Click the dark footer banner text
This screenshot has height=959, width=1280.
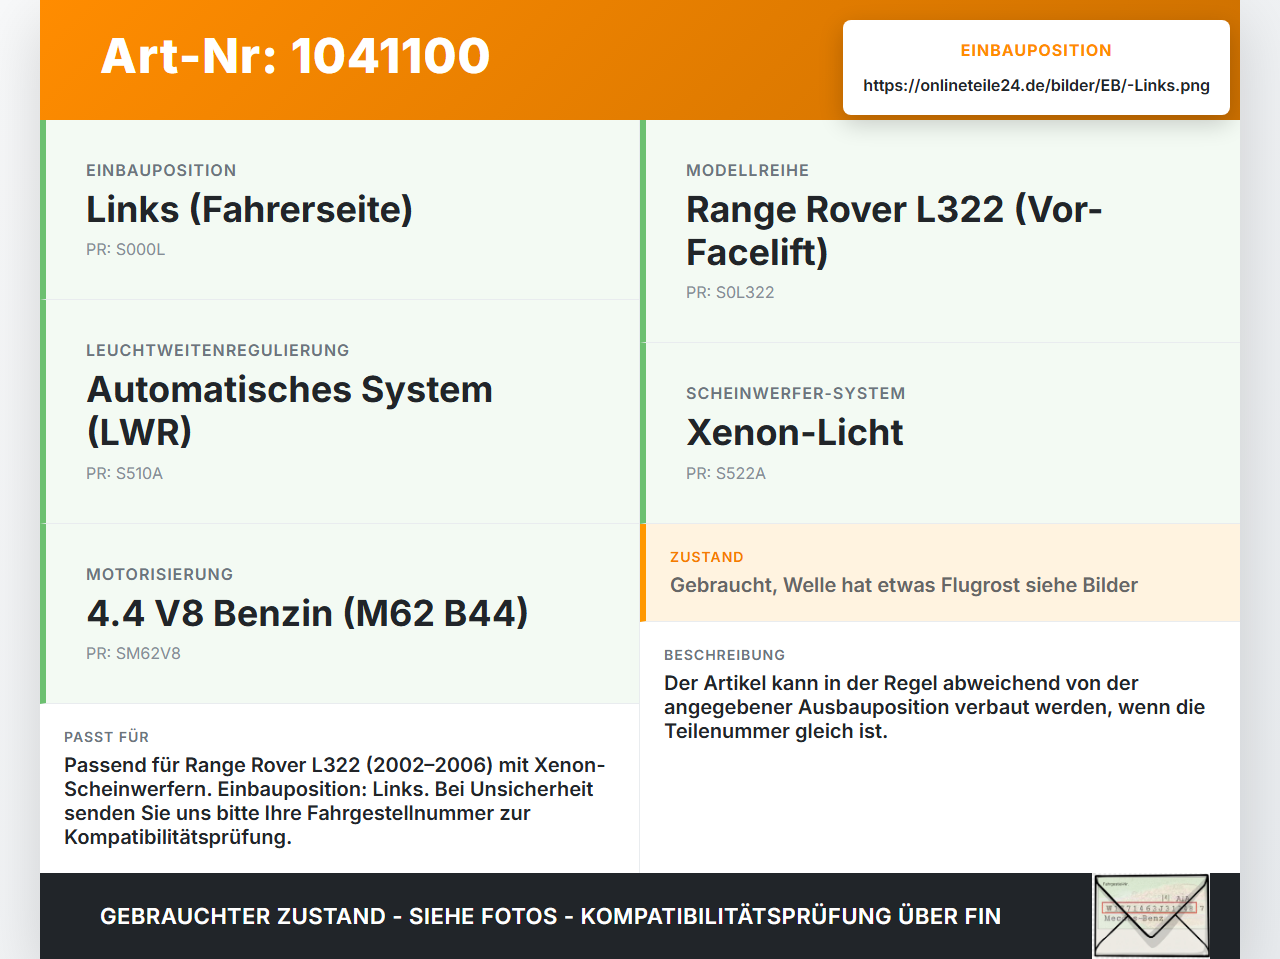[550, 916]
